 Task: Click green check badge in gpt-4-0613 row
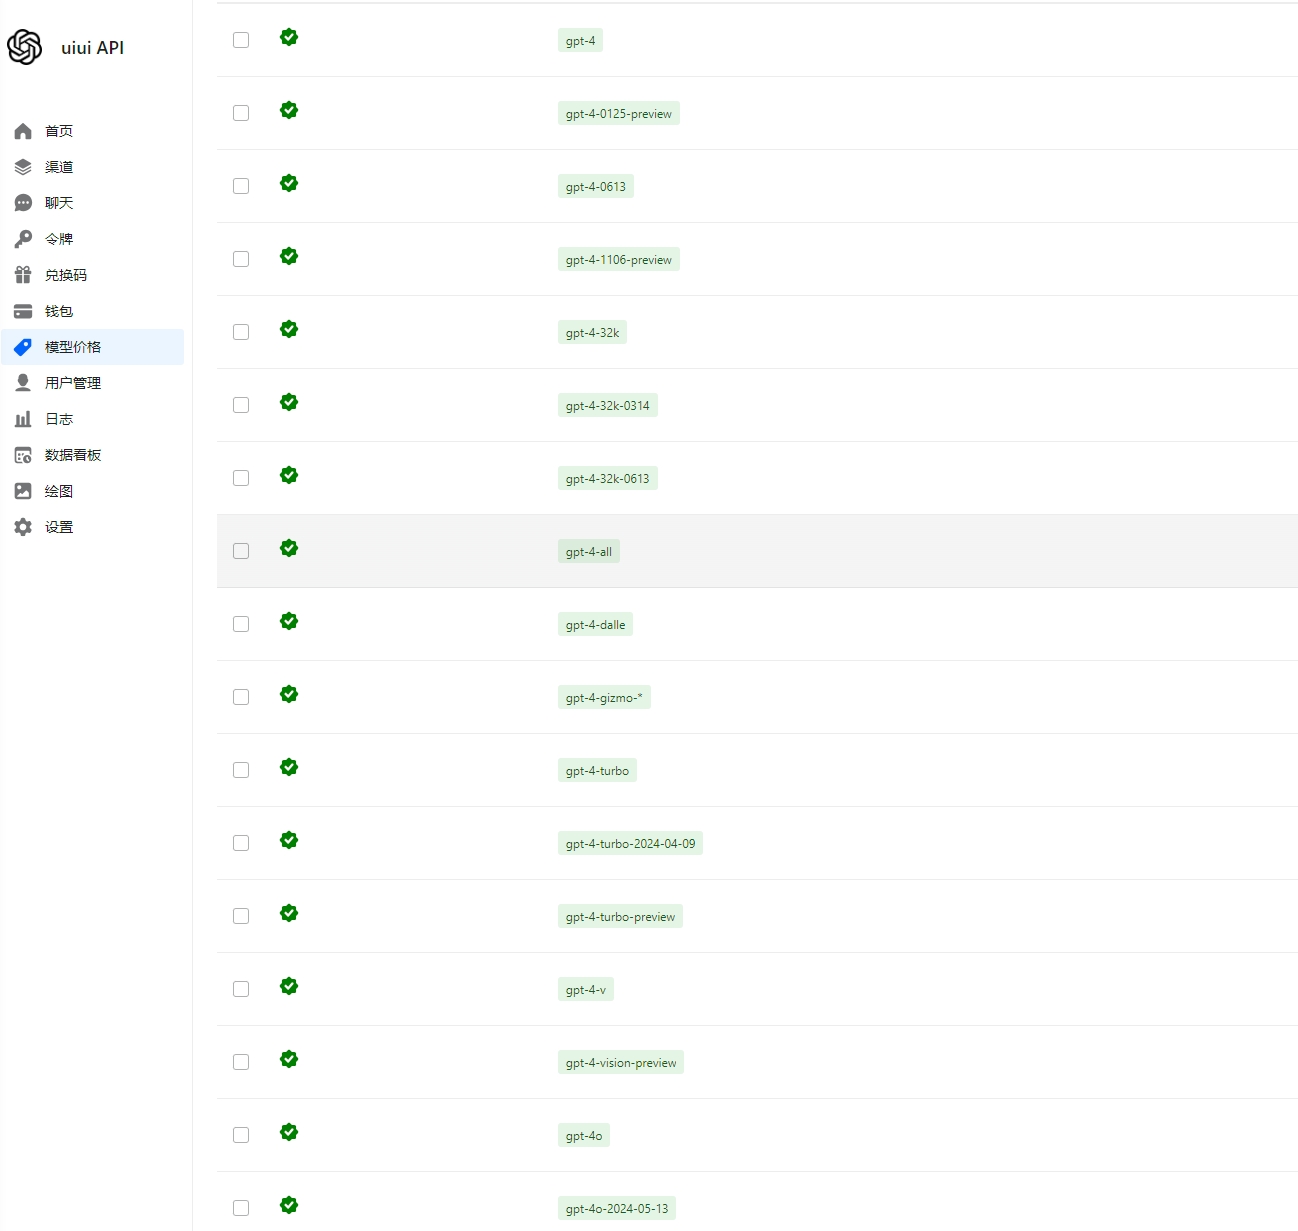pos(289,183)
